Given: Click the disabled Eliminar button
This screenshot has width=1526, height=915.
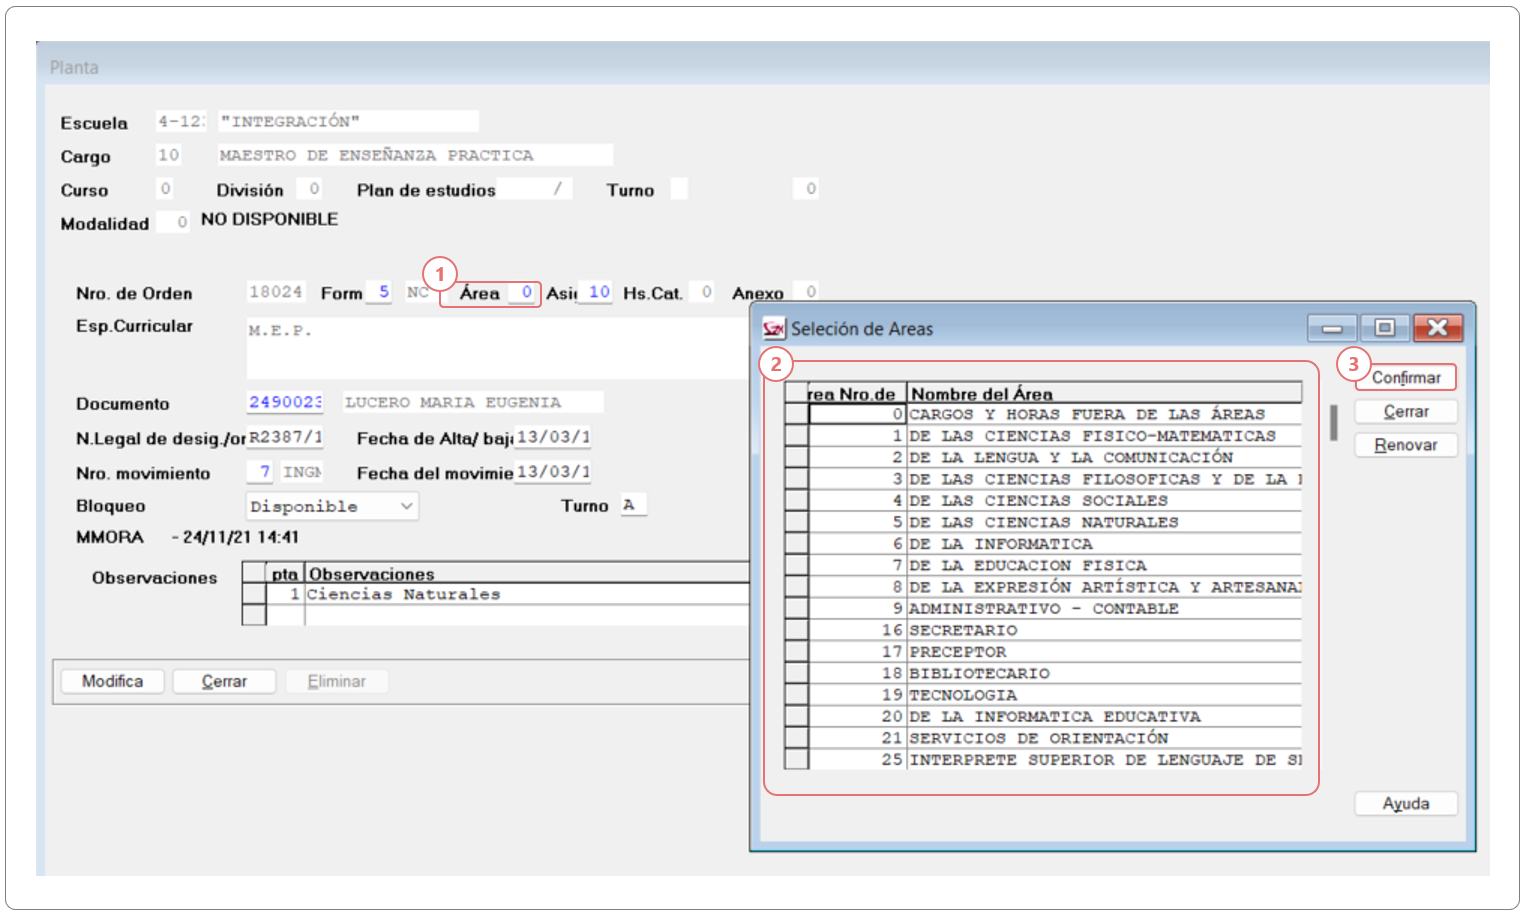Looking at the screenshot, I should 336,681.
